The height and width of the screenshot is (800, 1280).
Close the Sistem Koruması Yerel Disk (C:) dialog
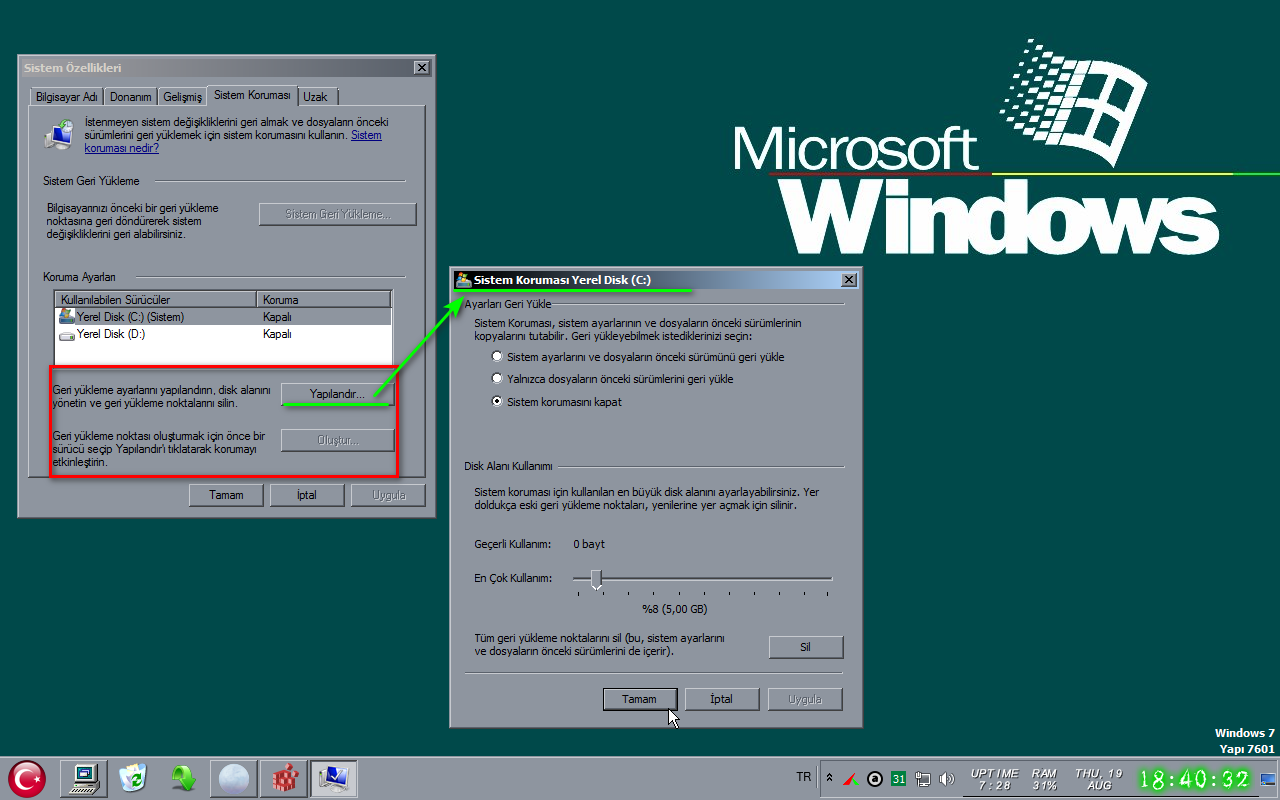pyautogui.click(x=849, y=280)
